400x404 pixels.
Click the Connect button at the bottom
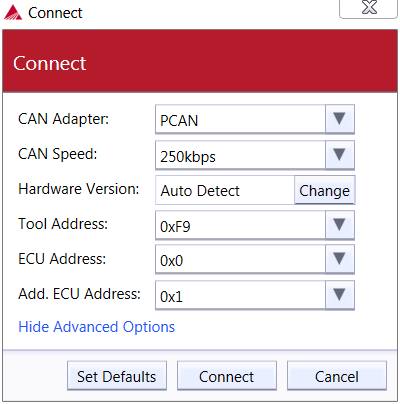click(x=227, y=376)
